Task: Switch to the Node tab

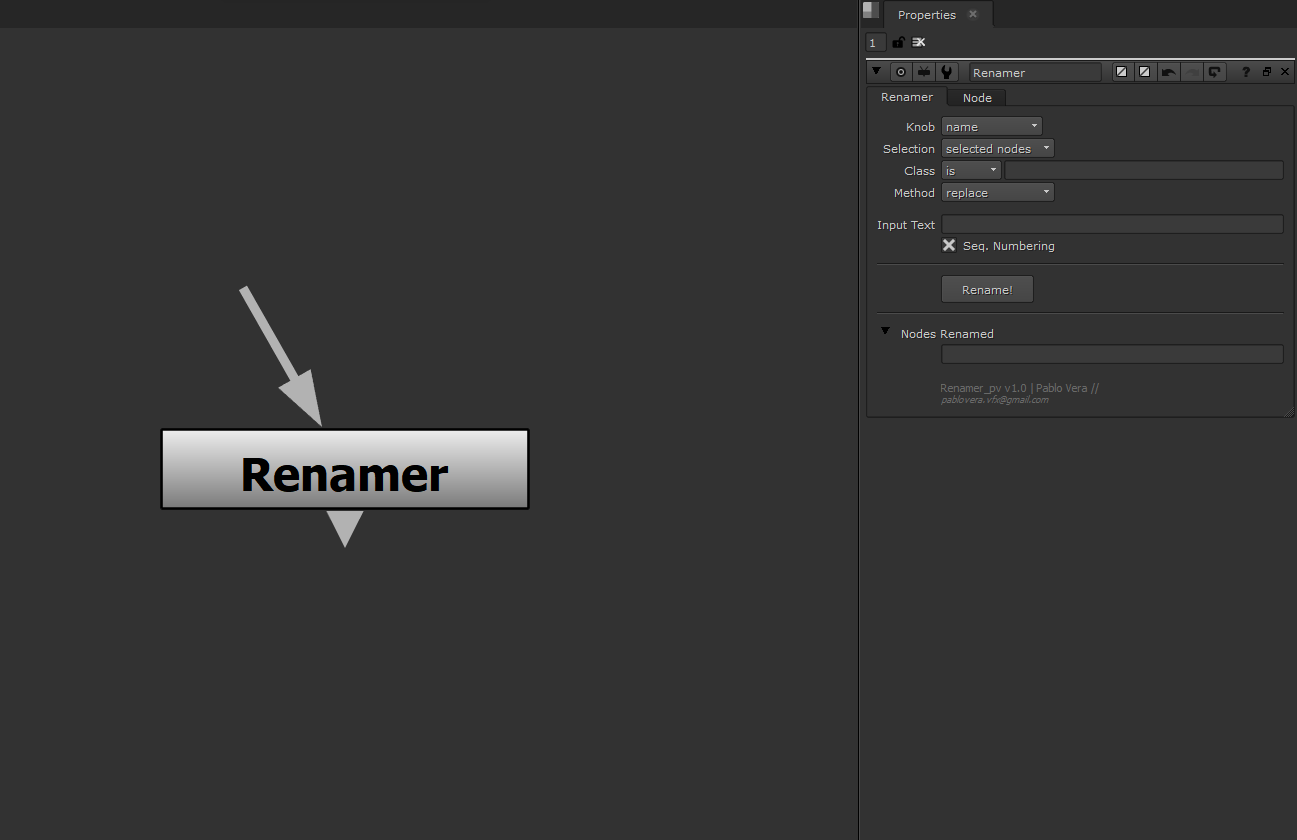Action: click(976, 97)
